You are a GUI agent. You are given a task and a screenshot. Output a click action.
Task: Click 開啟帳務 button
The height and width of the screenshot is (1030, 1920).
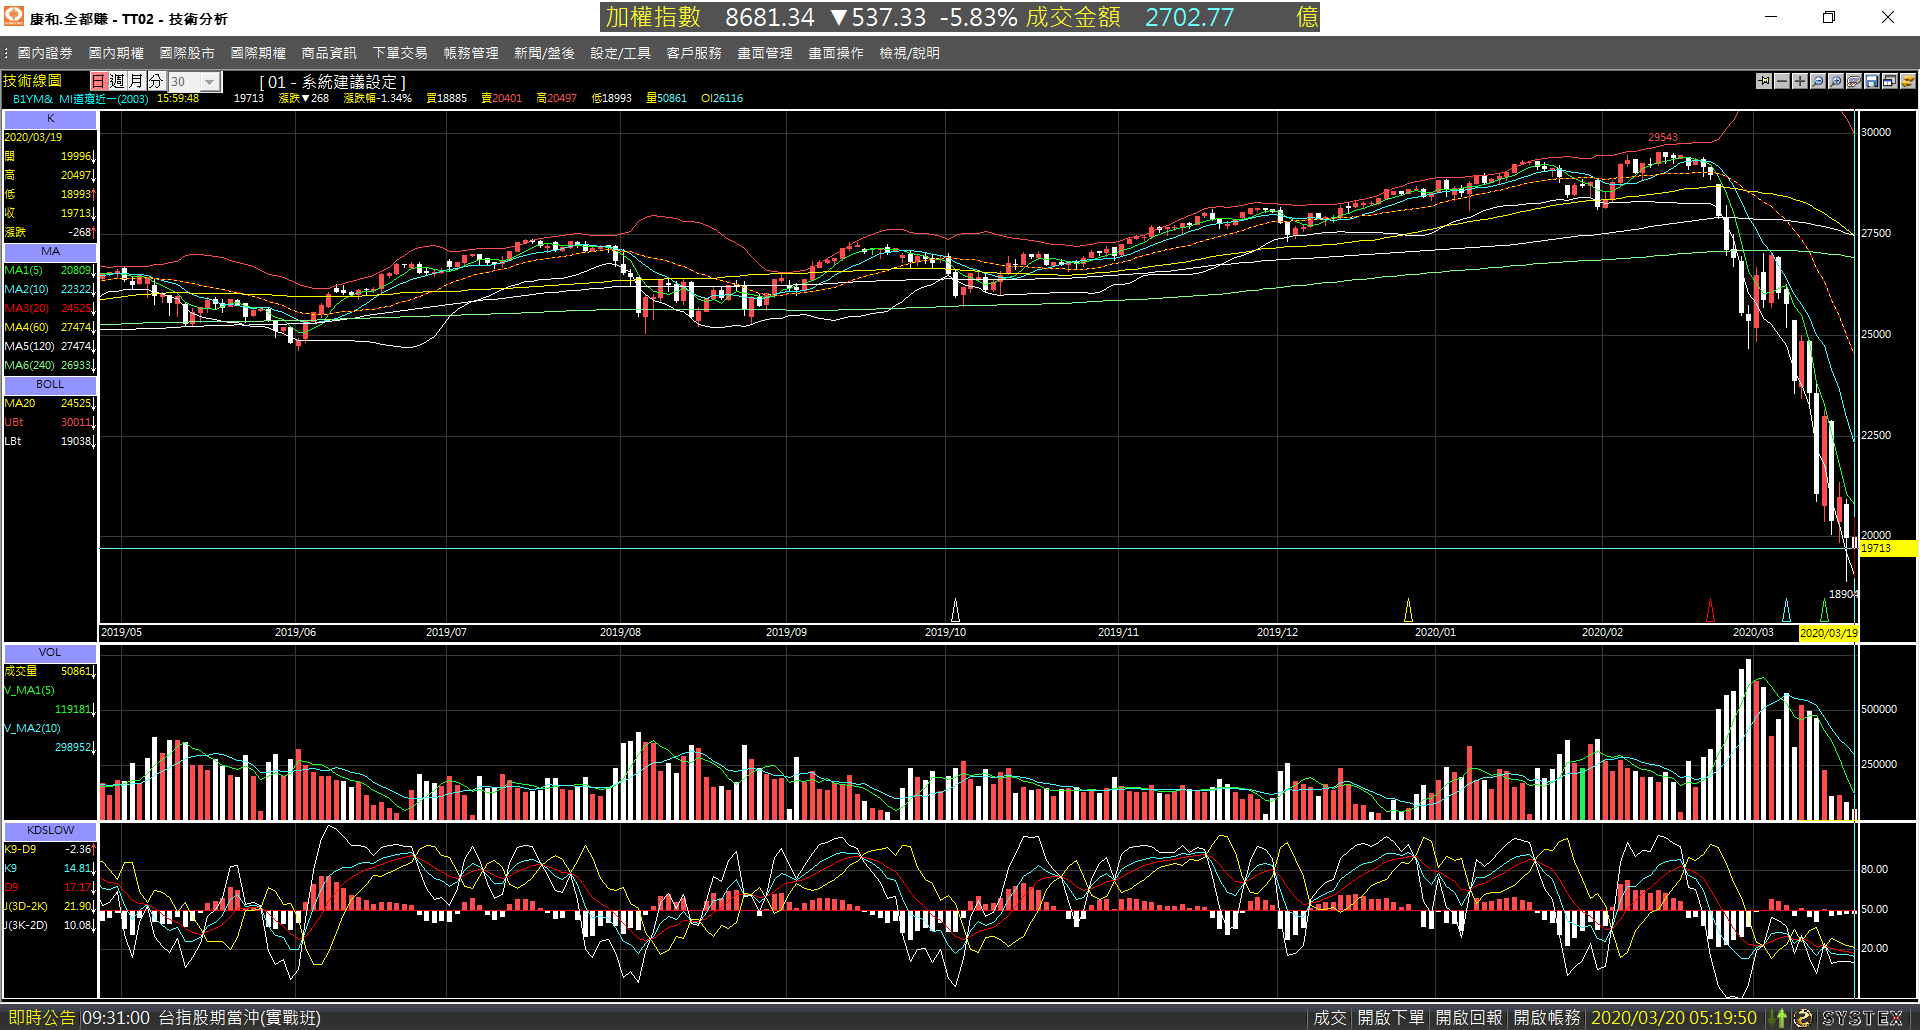pos(1547,1017)
